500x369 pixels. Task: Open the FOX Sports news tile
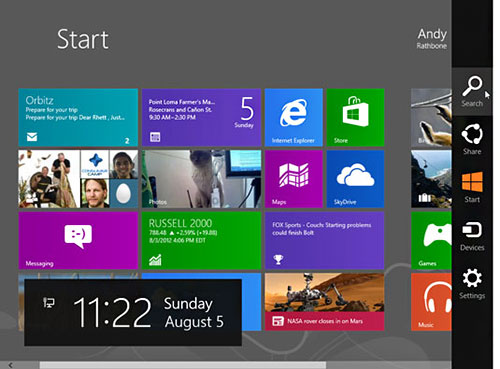pos(324,240)
